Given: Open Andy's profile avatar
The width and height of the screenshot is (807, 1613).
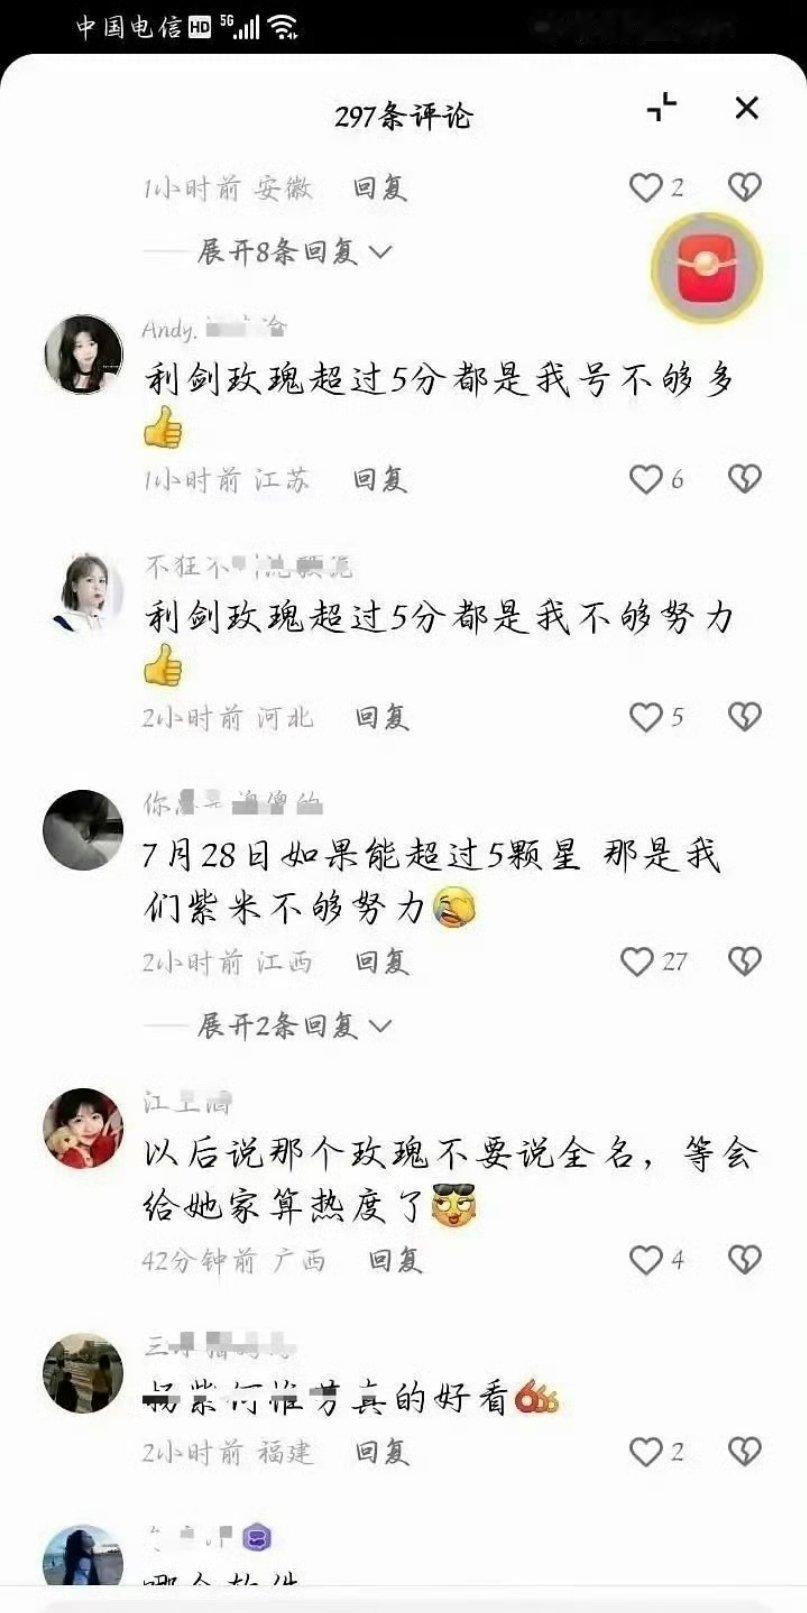Looking at the screenshot, I should [x=84, y=354].
